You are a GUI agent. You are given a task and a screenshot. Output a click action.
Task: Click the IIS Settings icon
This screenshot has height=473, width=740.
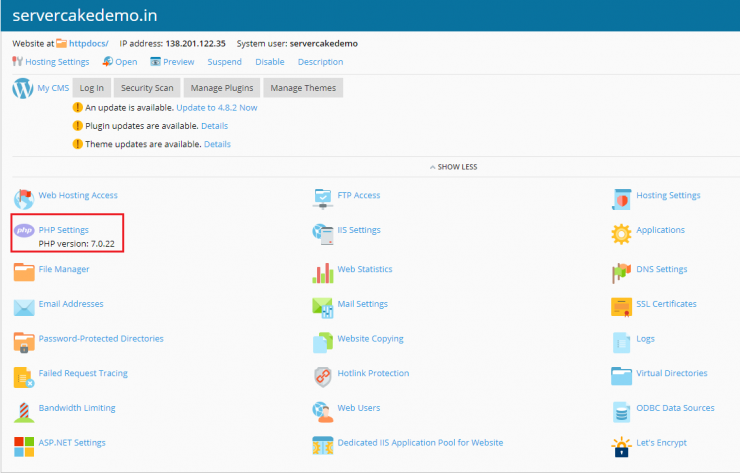coord(323,234)
